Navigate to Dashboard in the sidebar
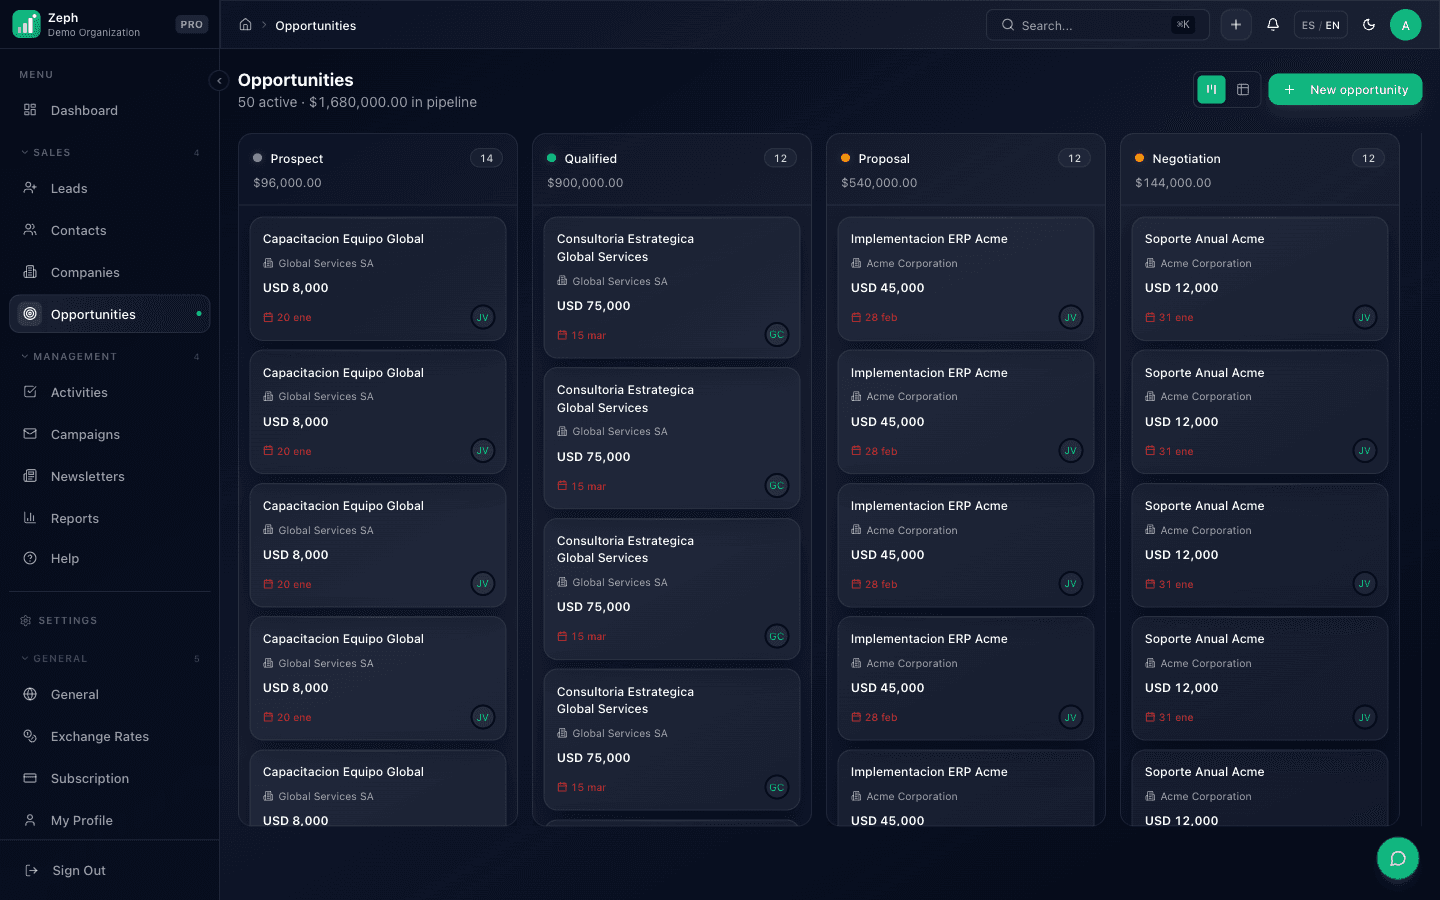This screenshot has width=1440, height=900. click(x=83, y=110)
